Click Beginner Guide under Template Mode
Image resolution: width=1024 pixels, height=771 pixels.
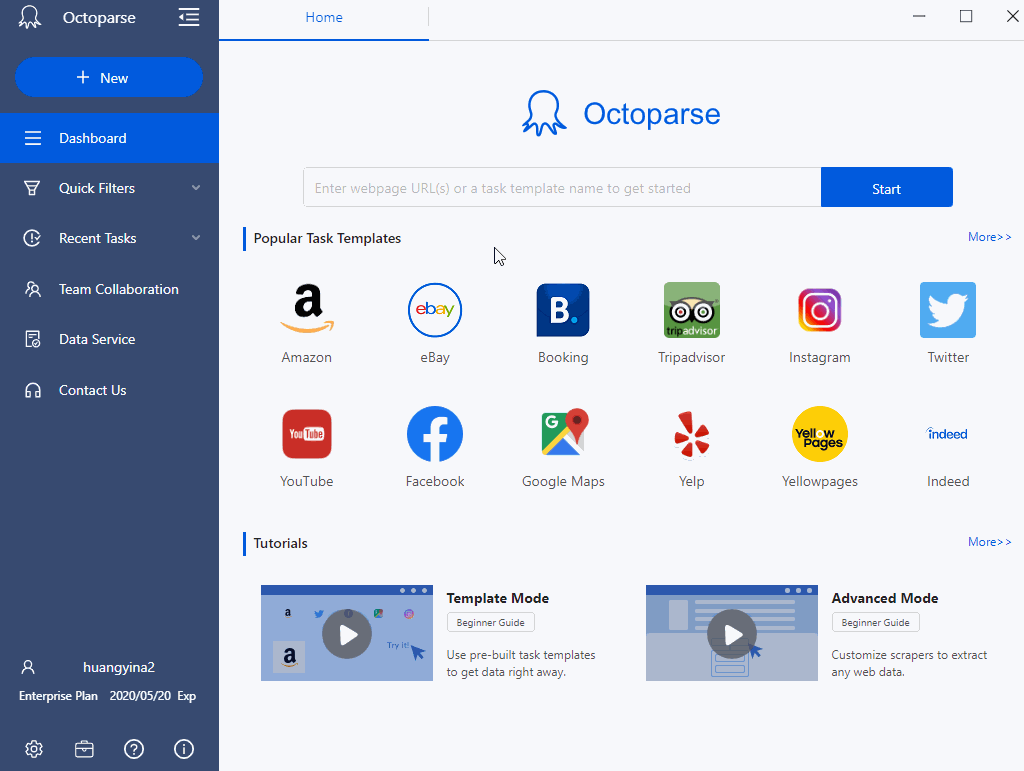pyautogui.click(x=490, y=622)
